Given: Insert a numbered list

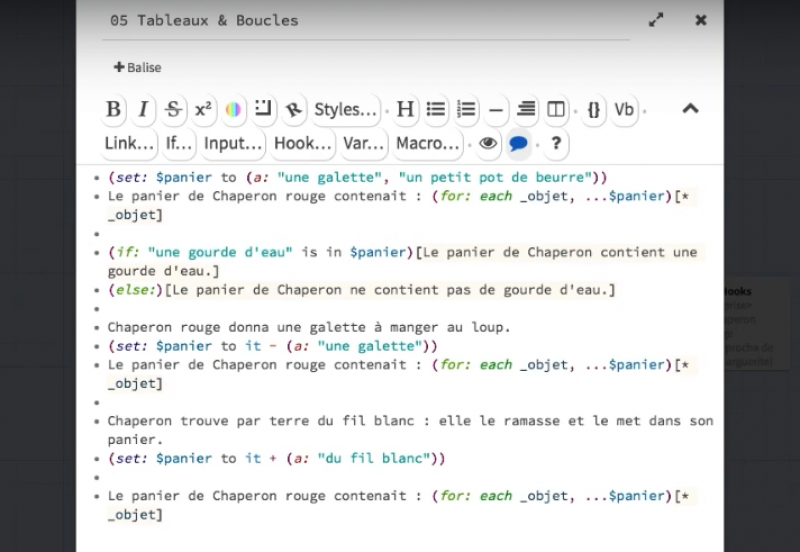Looking at the screenshot, I should pyautogui.click(x=465, y=110).
